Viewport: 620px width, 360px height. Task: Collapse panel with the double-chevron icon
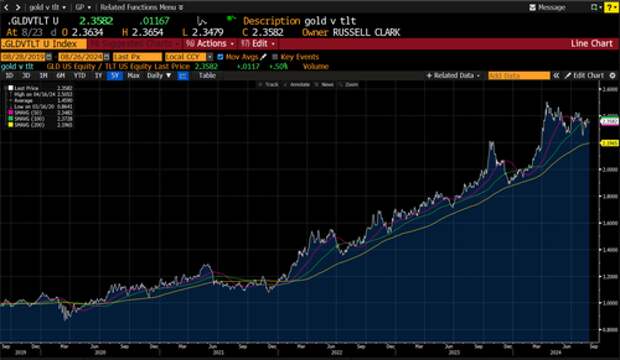pyautogui.click(x=556, y=75)
